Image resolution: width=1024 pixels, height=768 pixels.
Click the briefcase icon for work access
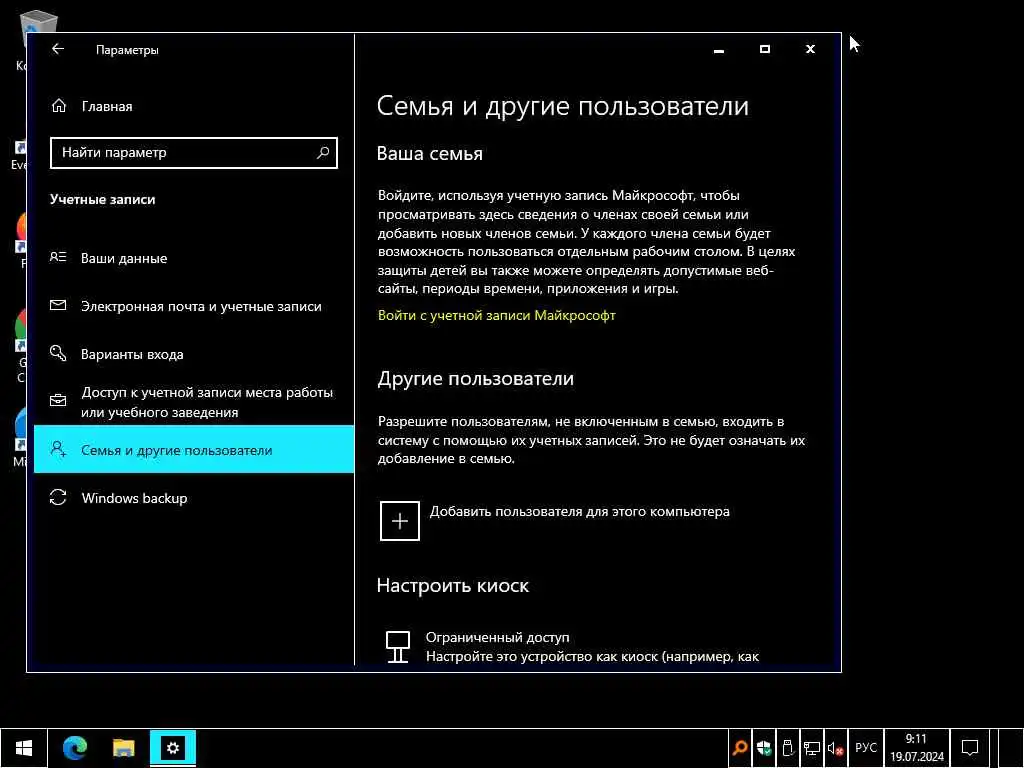click(58, 400)
